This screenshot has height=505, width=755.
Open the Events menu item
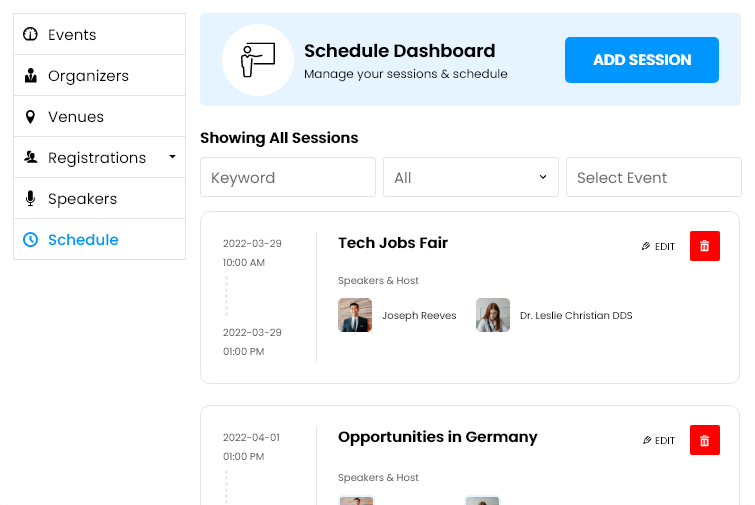click(99, 34)
